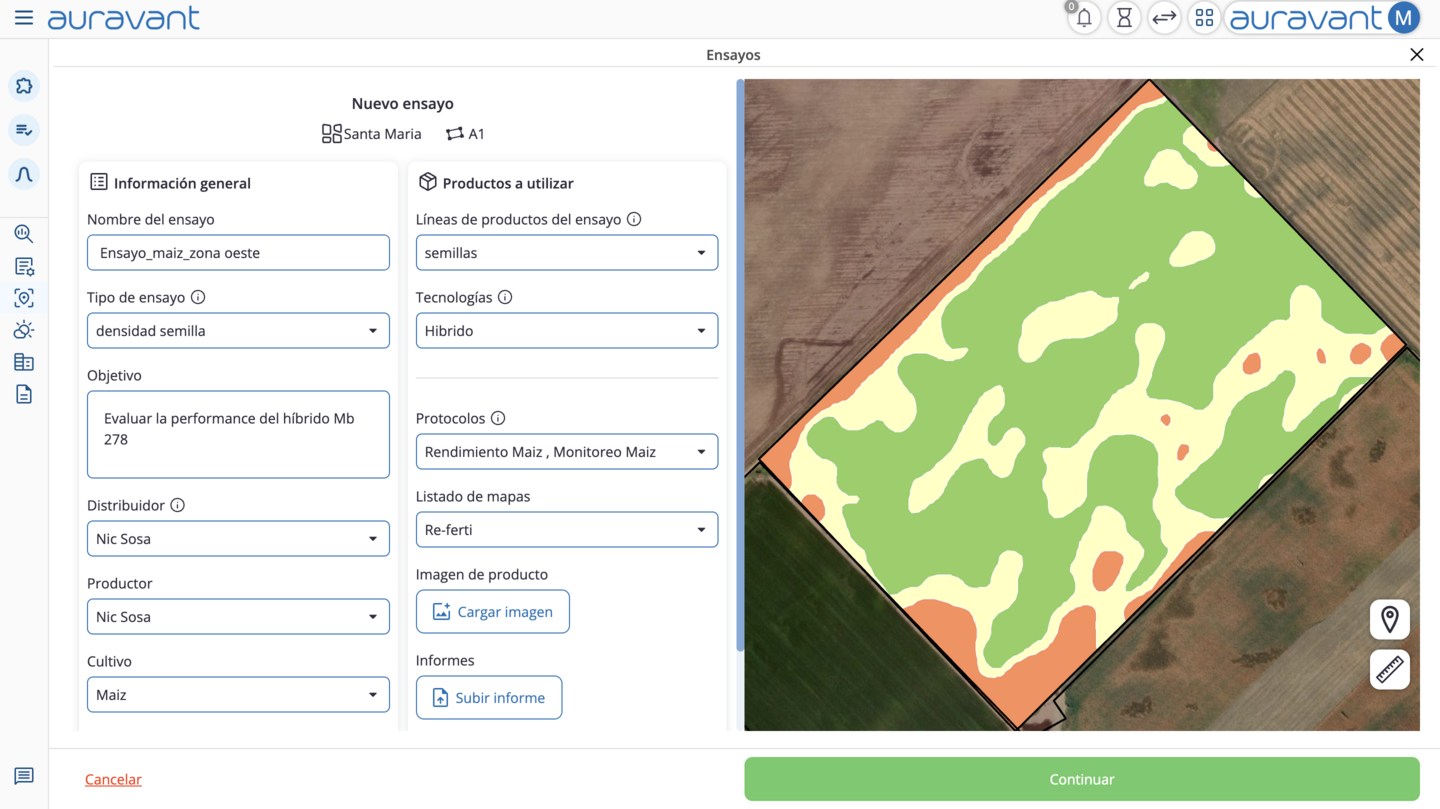Click the Cargar imagen button
Screen dimensions: 1440x809
point(493,612)
